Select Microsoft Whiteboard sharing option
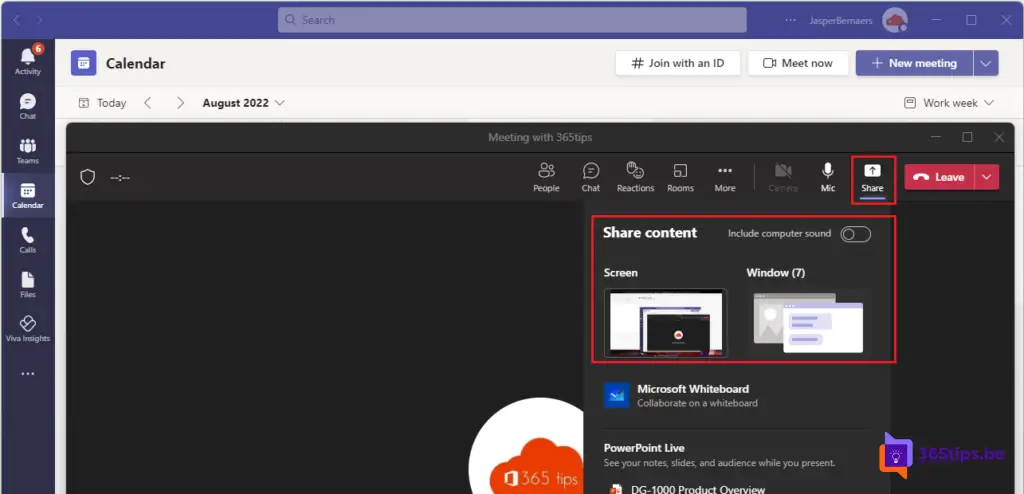This screenshot has width=1024, height=494. pos(692,395)
